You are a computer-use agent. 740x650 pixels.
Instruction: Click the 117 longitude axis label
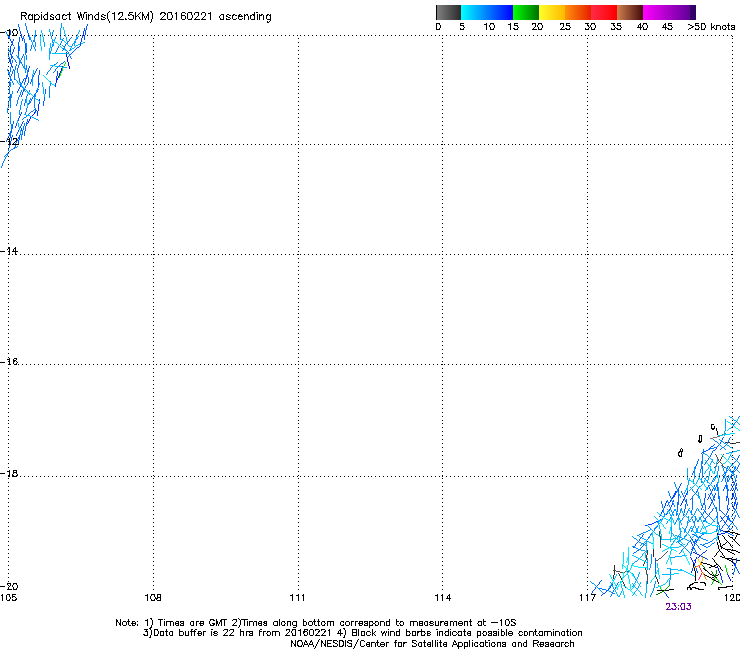click(x=588, y=598)
